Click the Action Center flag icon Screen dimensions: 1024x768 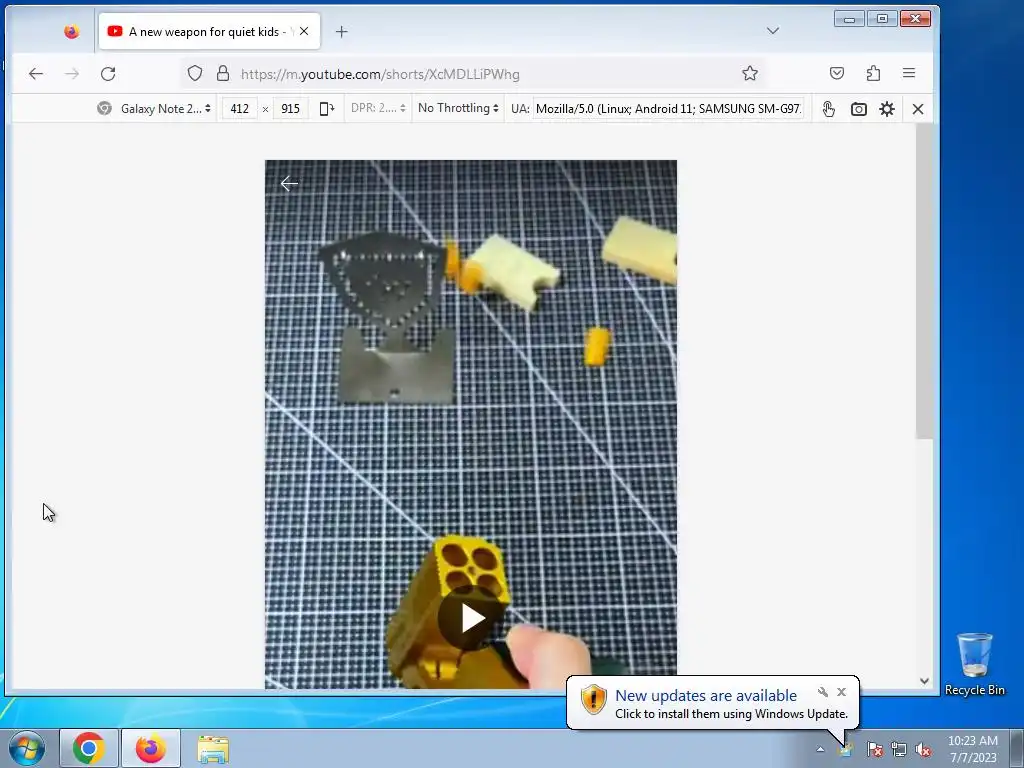click(875, 749)
